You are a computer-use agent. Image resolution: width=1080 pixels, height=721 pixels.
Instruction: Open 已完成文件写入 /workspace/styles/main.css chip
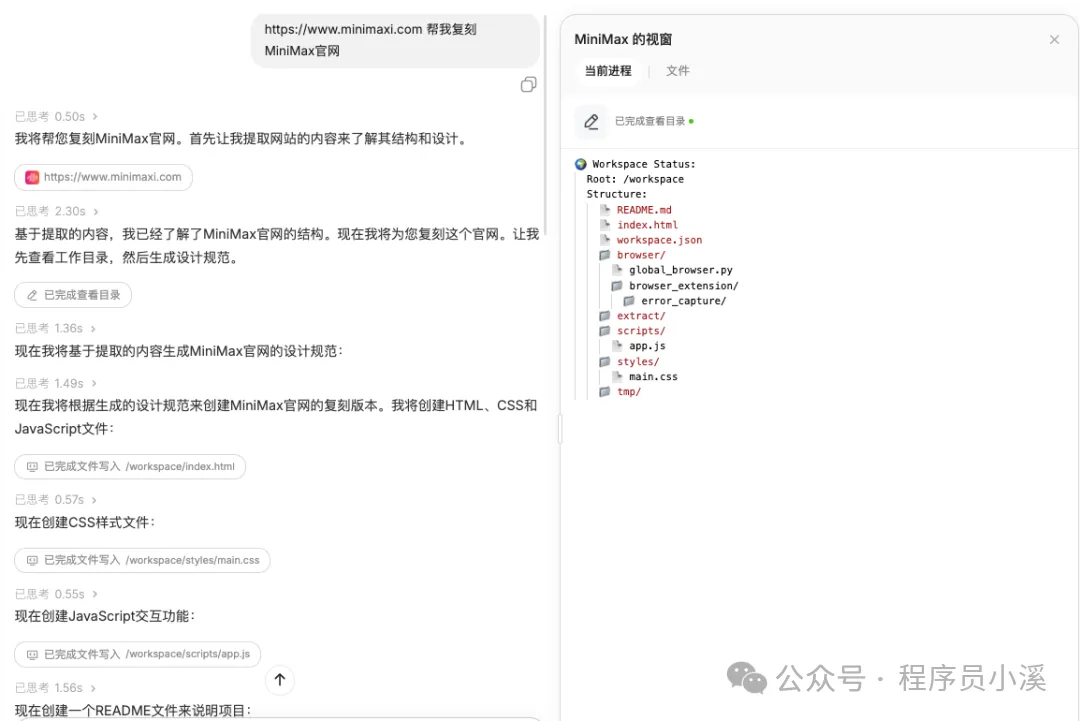(x=143, y=561)
